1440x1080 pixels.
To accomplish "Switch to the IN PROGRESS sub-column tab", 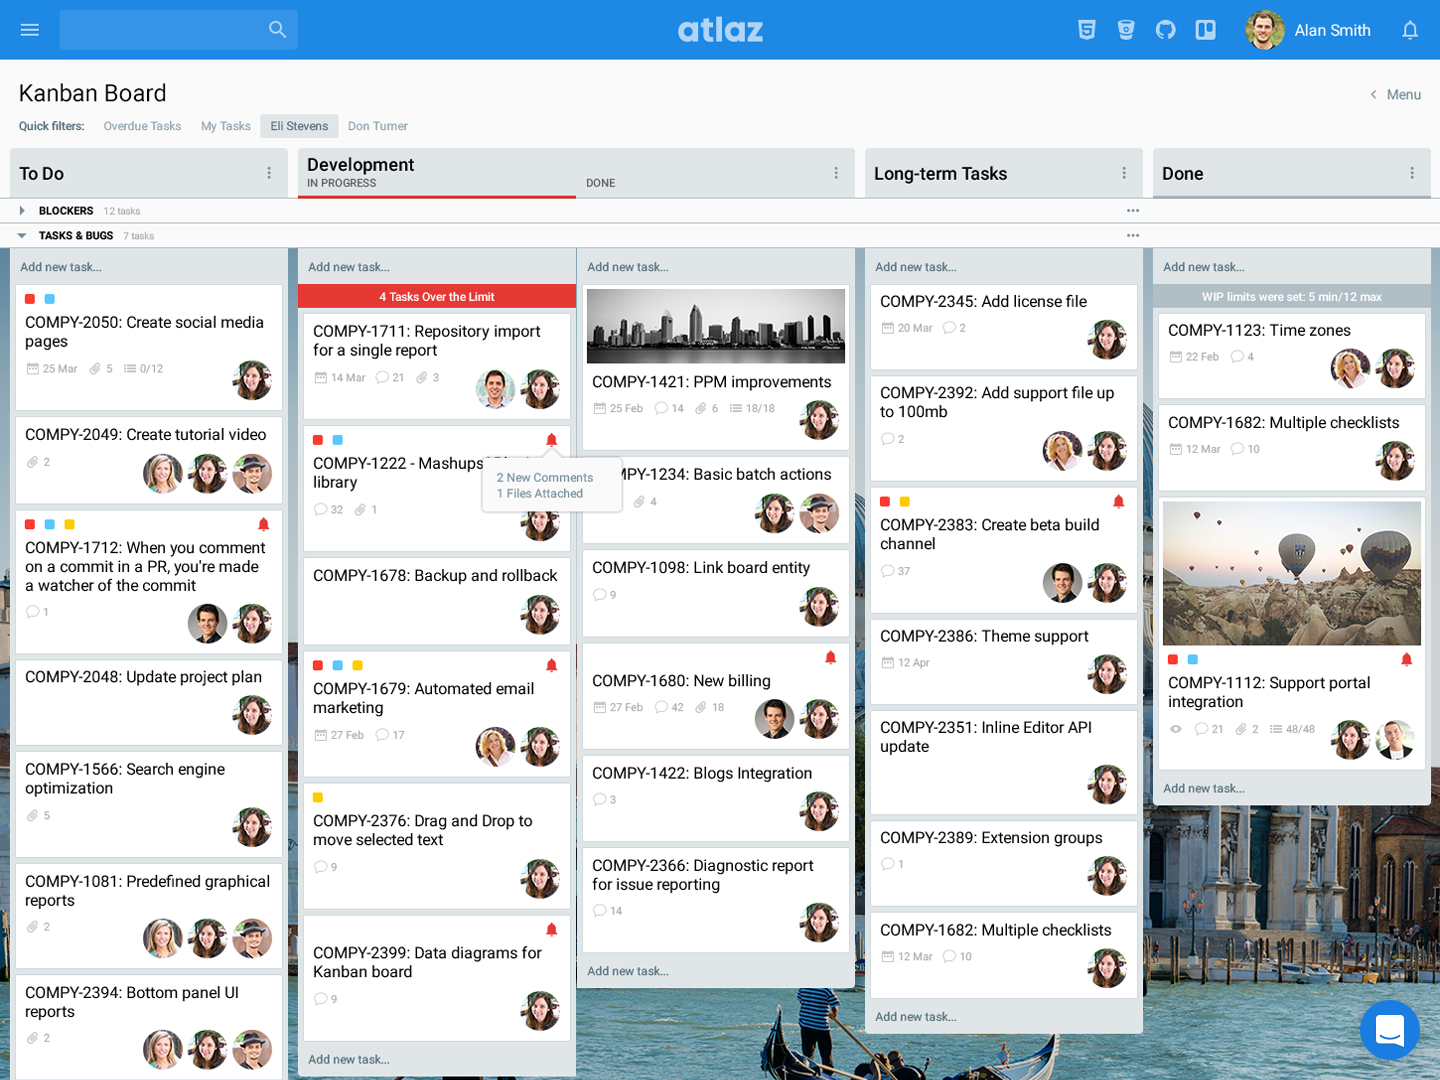I will click(342, 183).
